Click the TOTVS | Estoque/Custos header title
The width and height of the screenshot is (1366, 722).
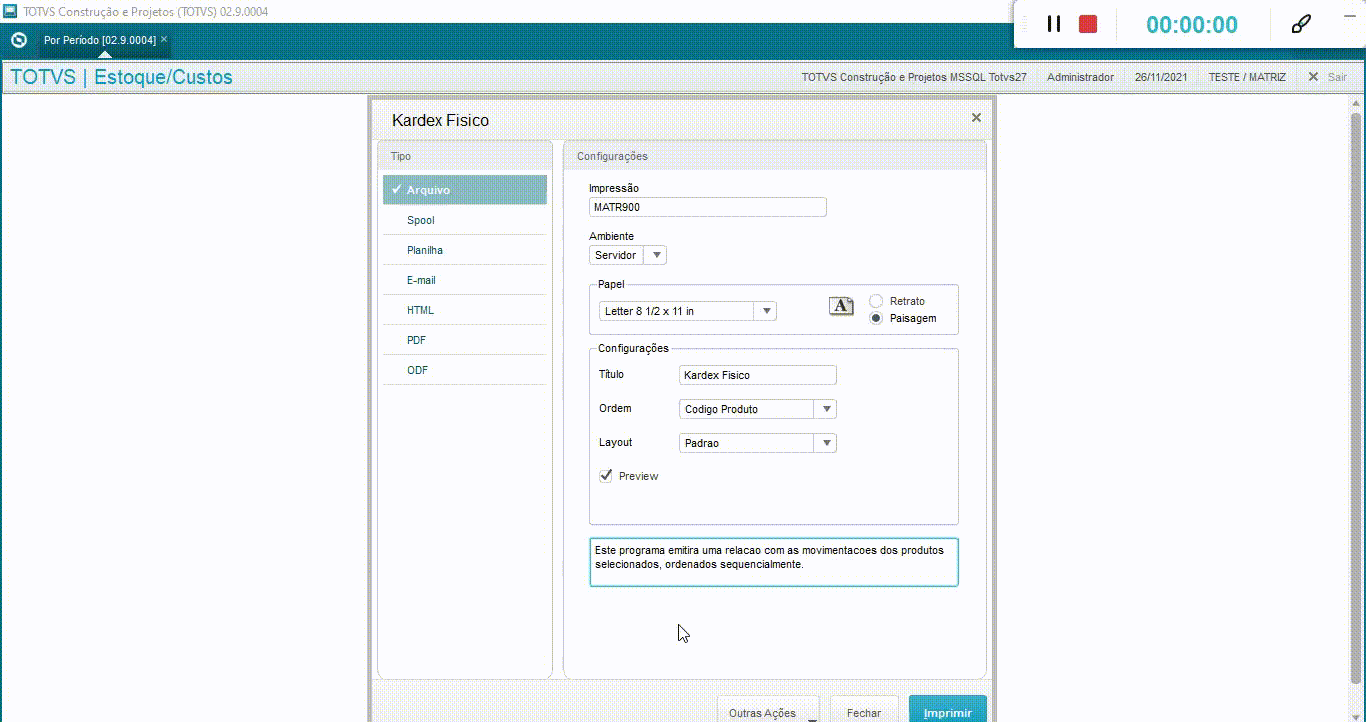click(x=121, y=77)
